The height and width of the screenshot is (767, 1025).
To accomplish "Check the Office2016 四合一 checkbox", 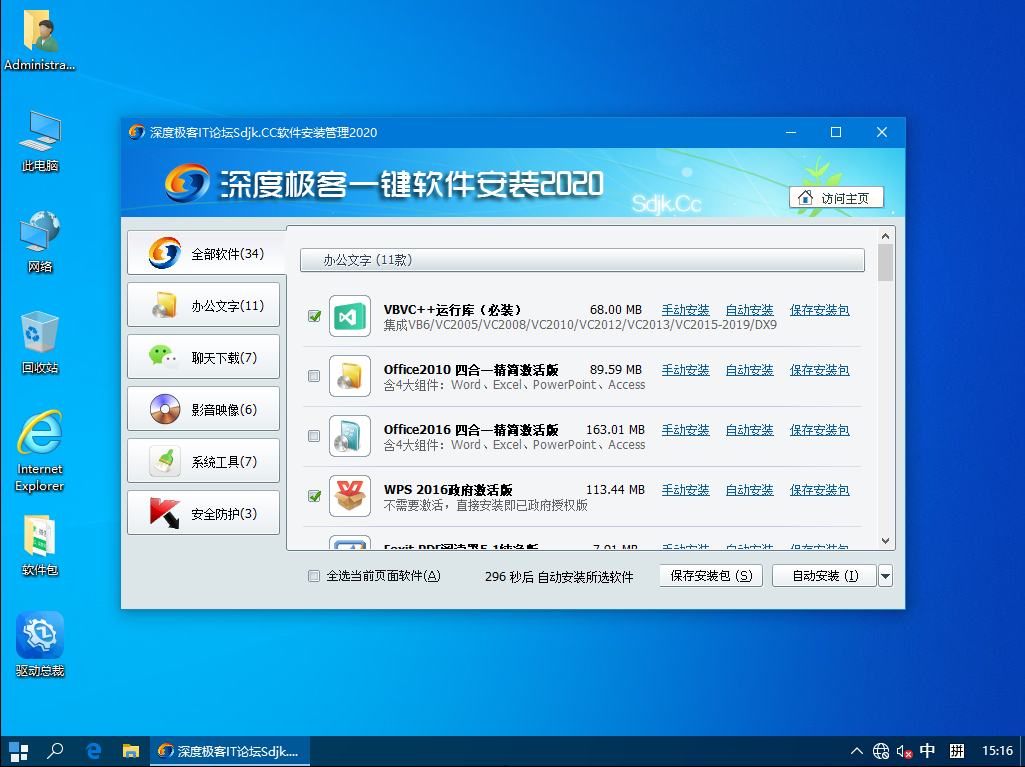I will point(314,436).
